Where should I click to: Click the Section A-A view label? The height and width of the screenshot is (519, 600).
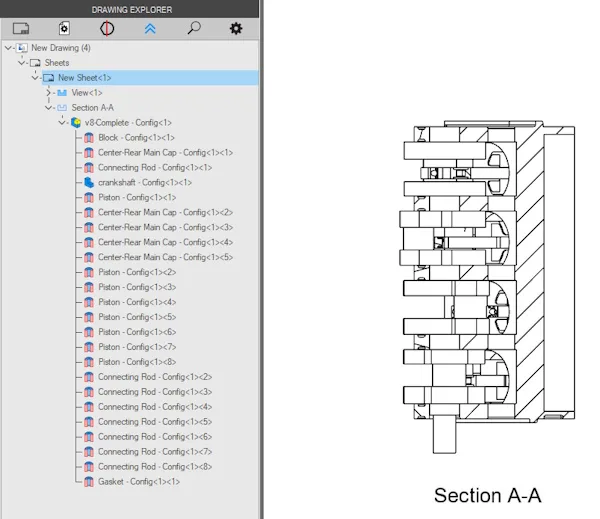(488, 496)
